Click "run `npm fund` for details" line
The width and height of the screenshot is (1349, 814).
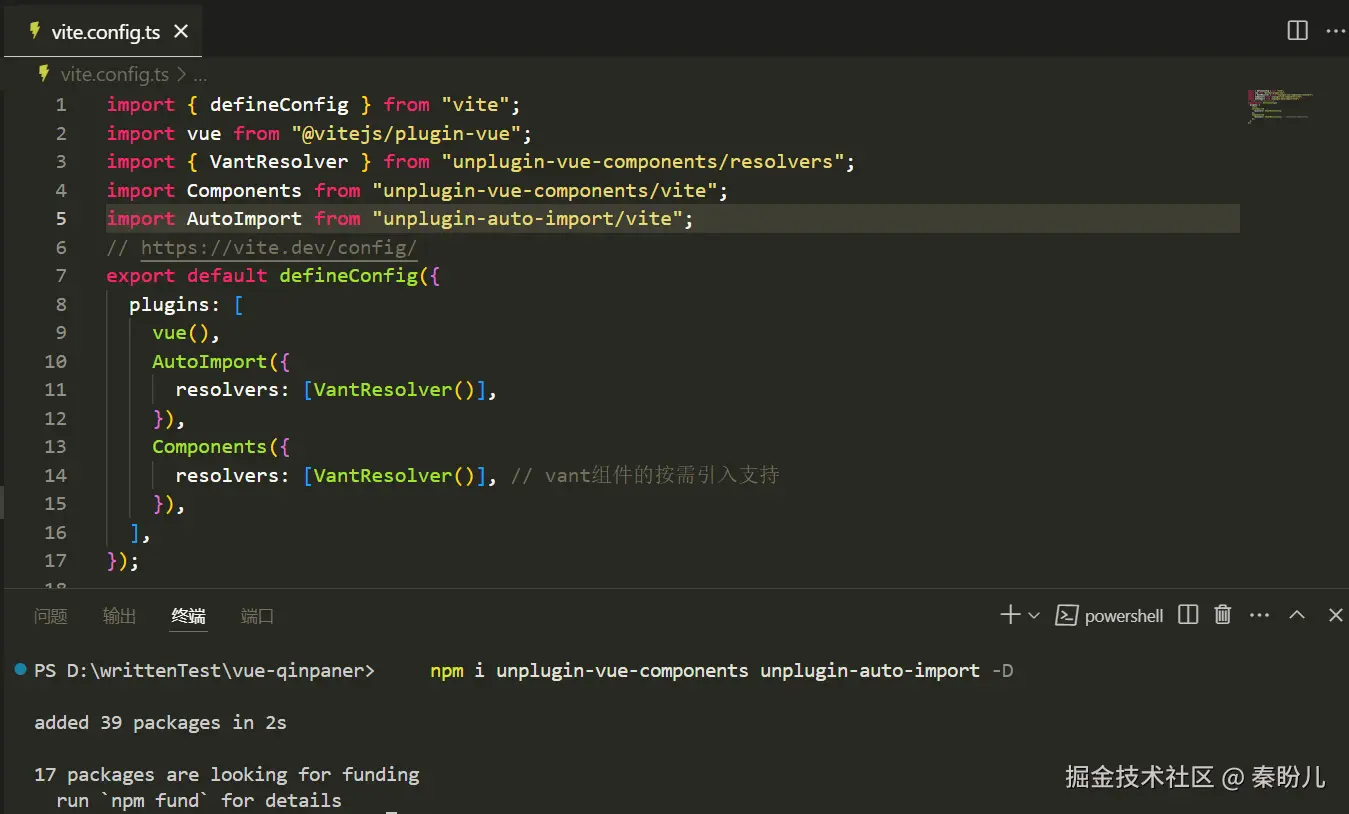[199, 801]
